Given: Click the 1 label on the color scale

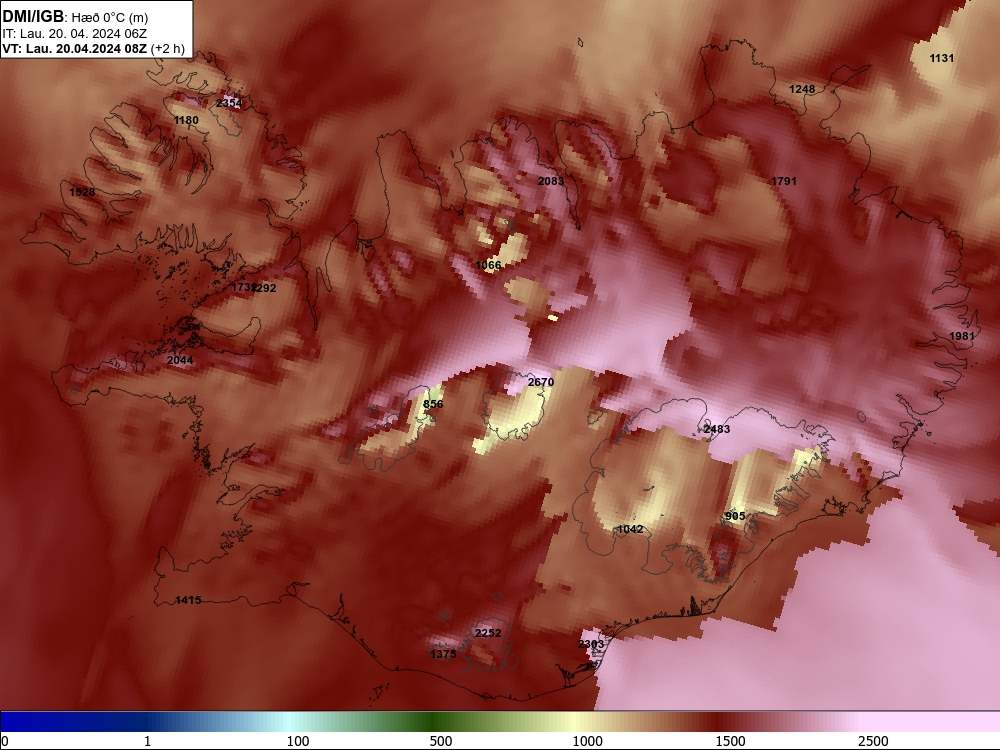Looking at the screenshot, I should [147, 741].
